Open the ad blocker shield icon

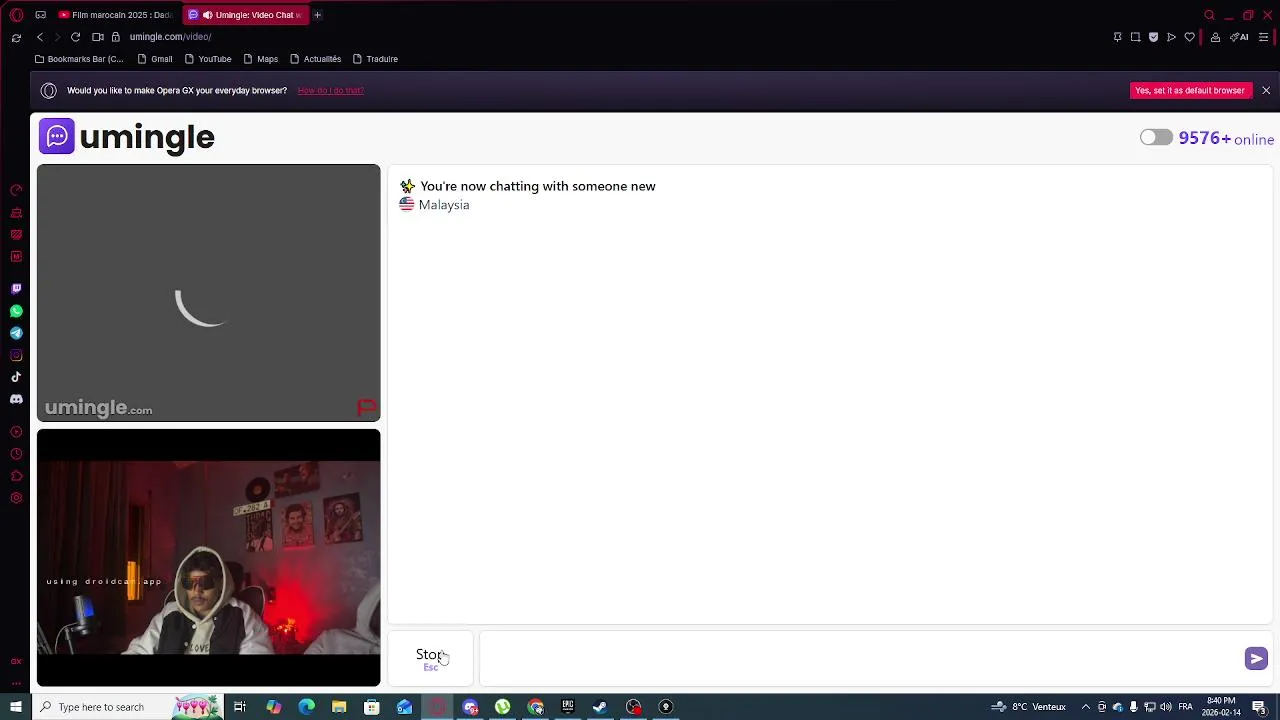point(1153,37)
